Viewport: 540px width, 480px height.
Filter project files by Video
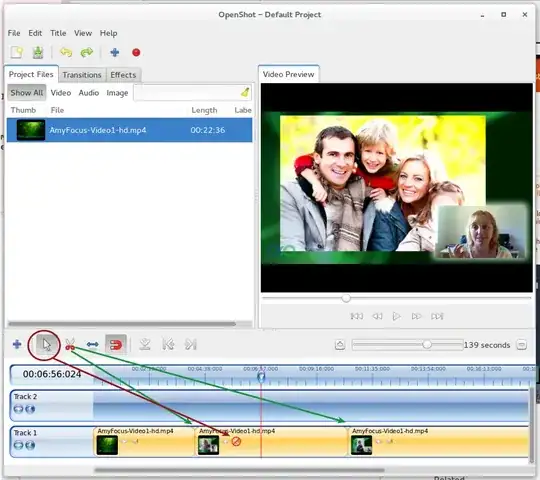click(x=61, y=93)
